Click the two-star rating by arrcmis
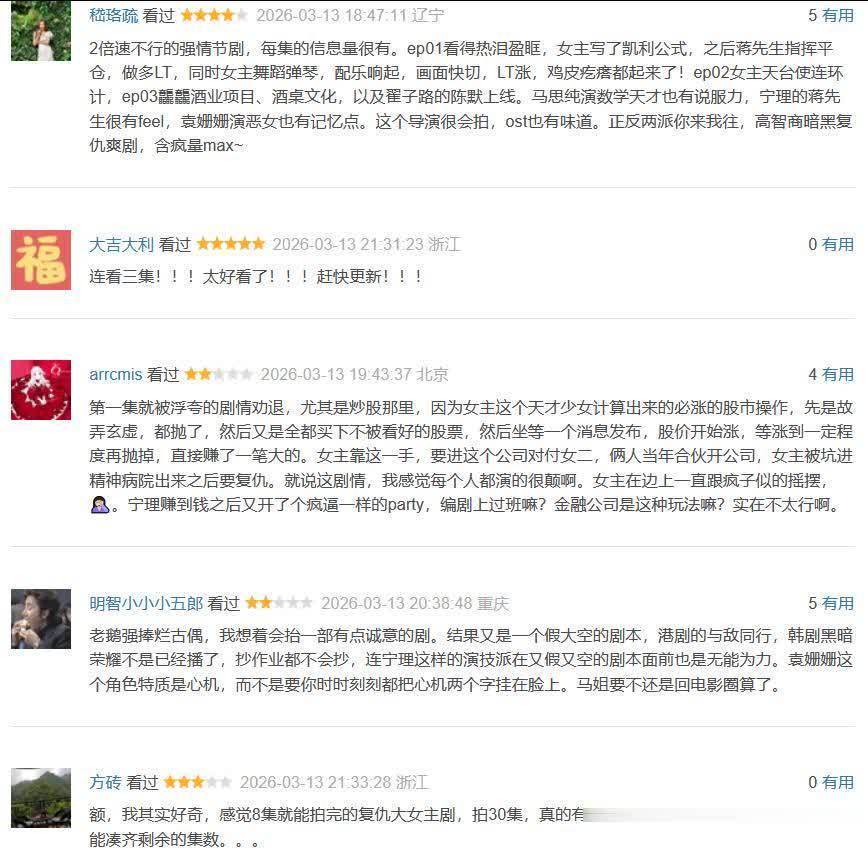This screenshot has height=851, width=868. coord(219,374)
